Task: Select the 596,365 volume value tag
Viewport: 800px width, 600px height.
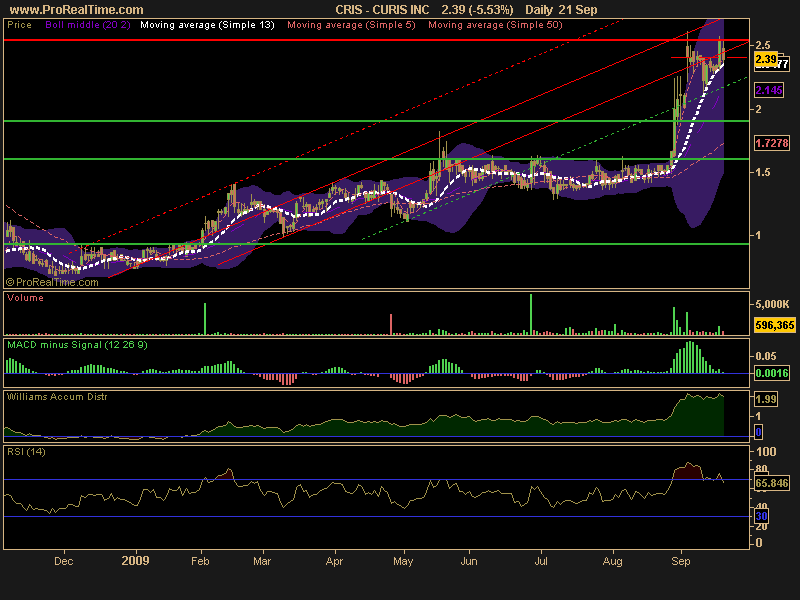Action: click(x=774, y=325)
